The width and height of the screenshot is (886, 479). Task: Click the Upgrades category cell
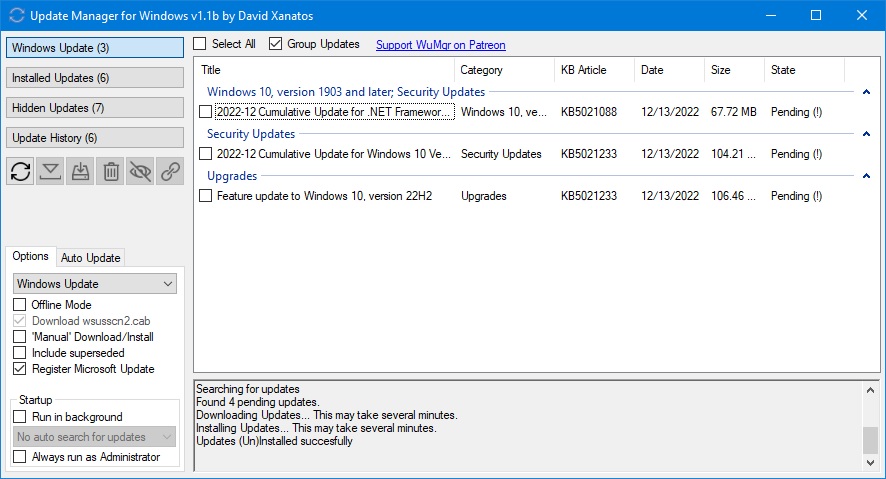(x=484, y=196)
